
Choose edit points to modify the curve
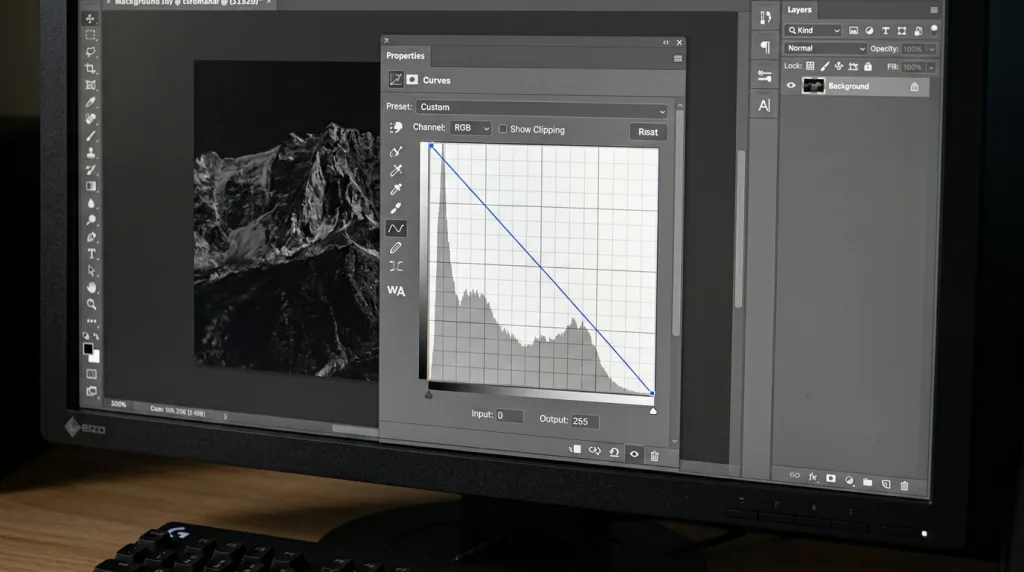[396, 229]
